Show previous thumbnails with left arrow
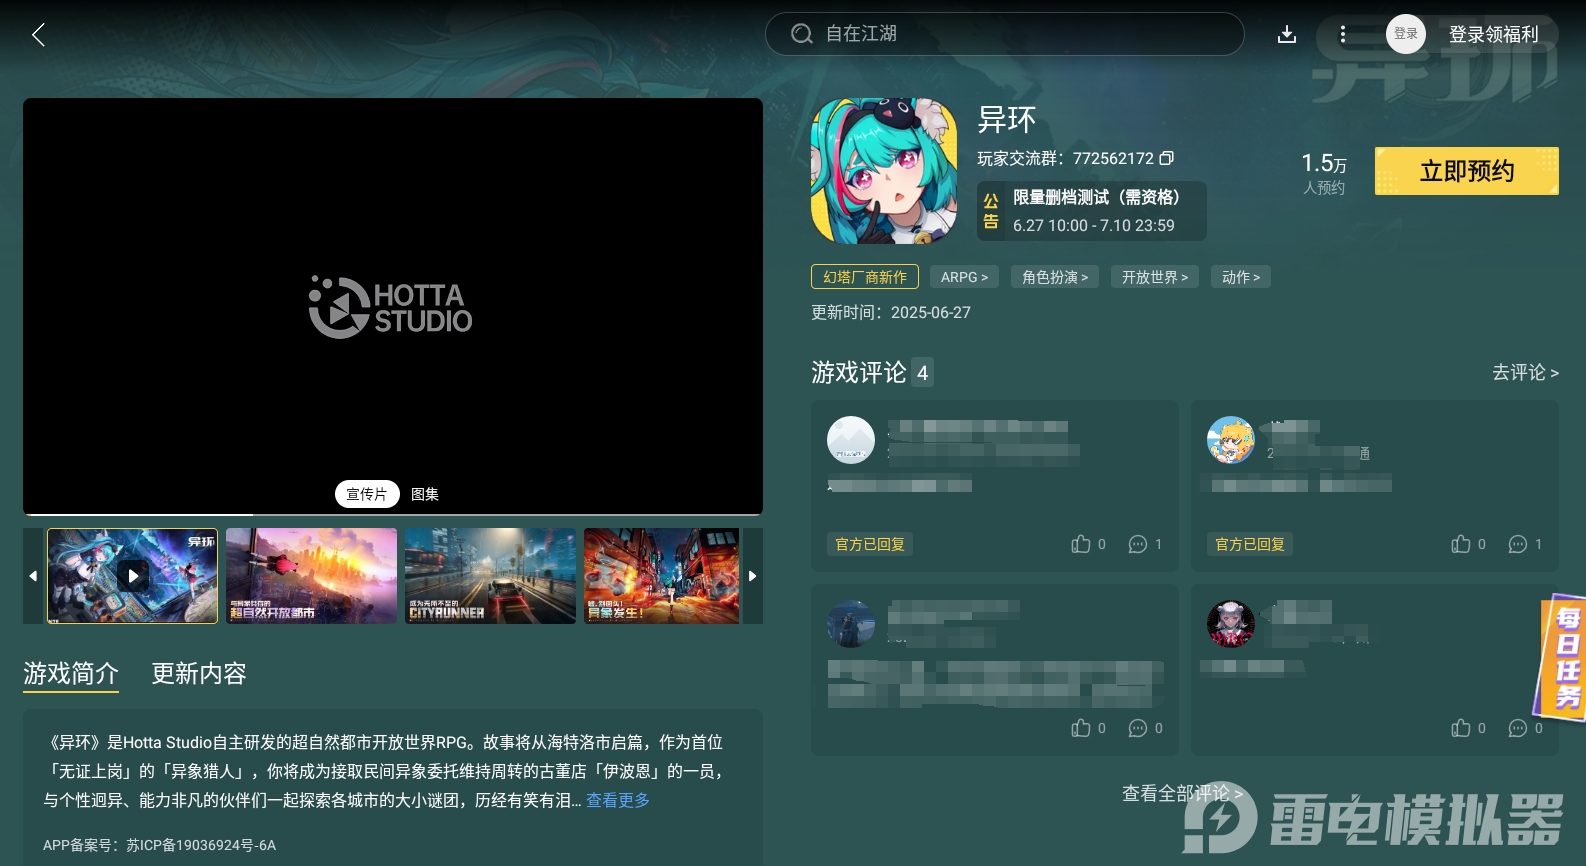The image size is (1586, 866). [33, 576]
